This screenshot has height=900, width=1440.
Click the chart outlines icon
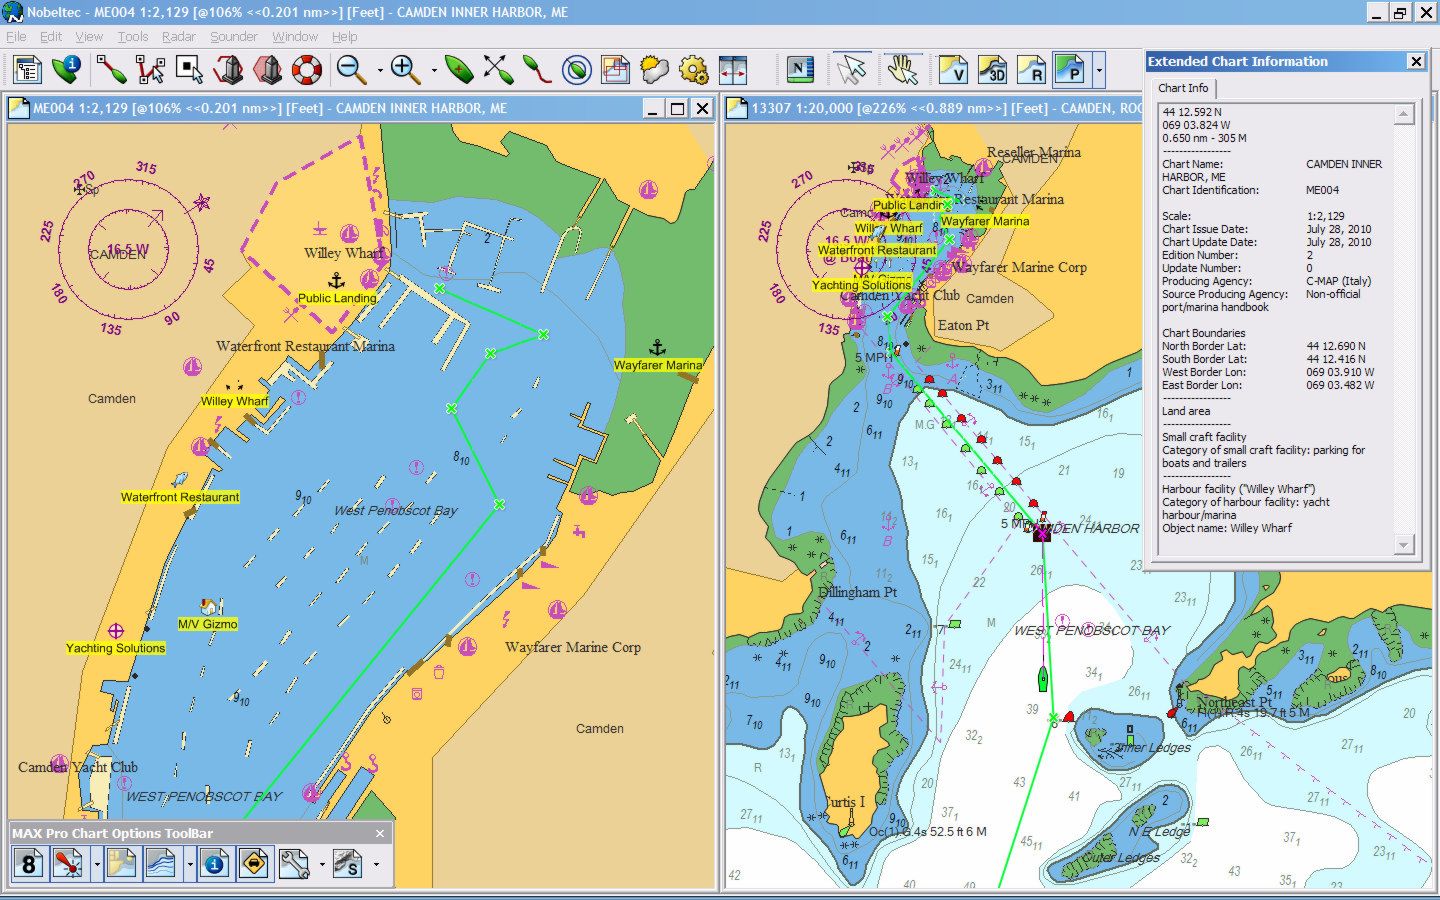(x=615, y=70)
